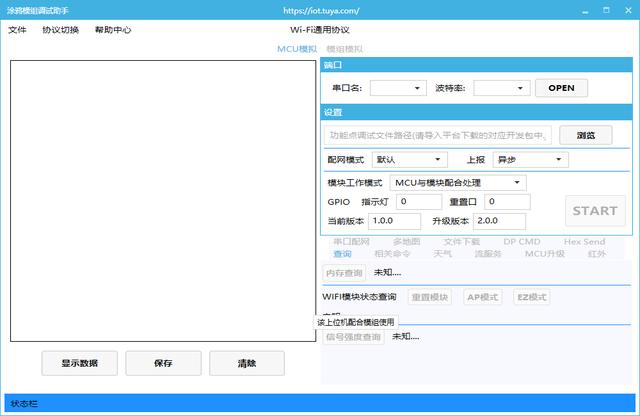Switch to the MCU模拟 tab

(297, 49)
